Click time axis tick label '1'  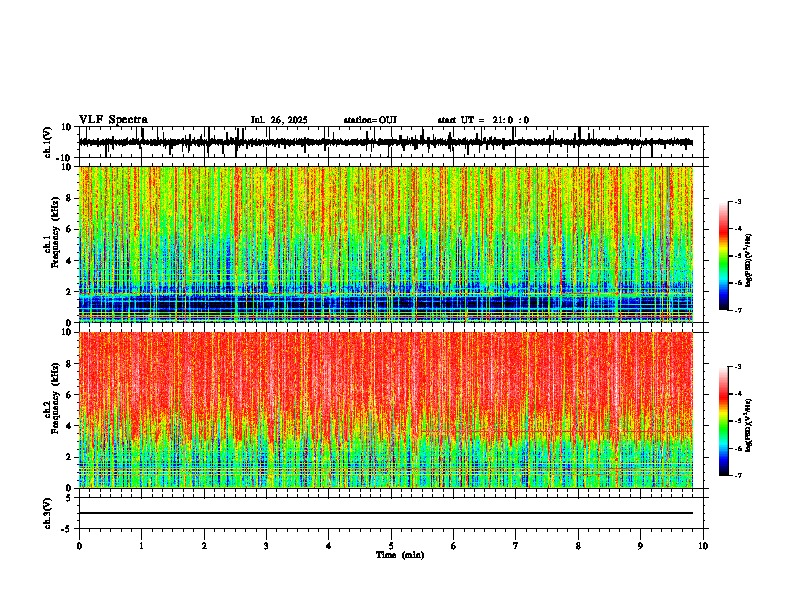click(141, 546)
